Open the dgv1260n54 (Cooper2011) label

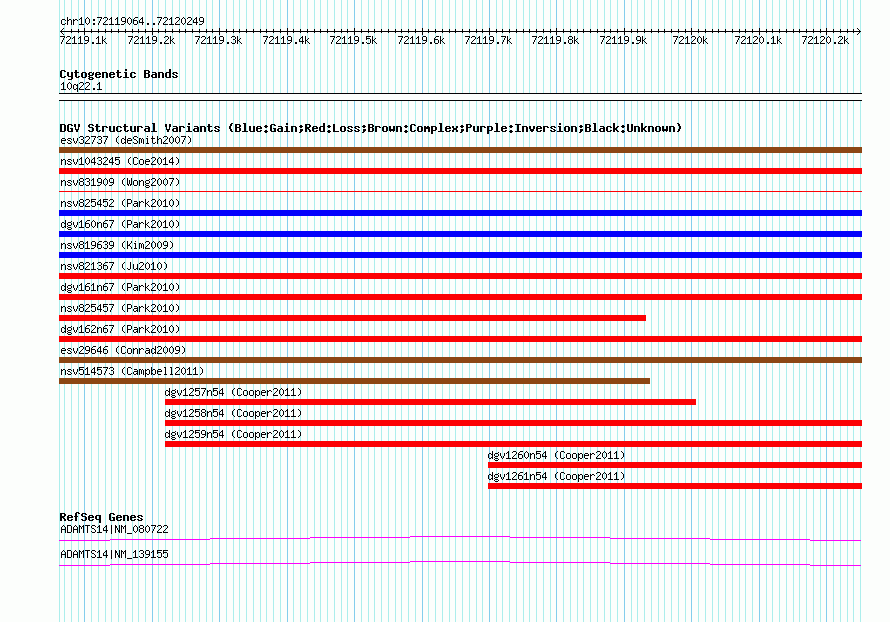(556, 455)
